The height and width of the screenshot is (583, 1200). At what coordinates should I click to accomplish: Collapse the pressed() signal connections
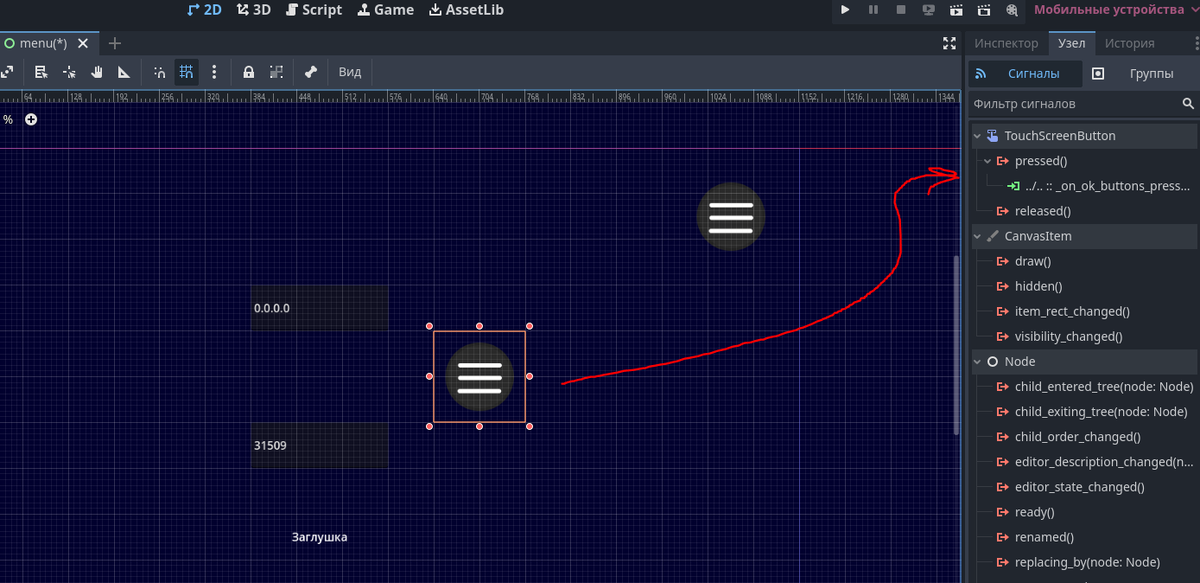pyautogui.click(x=988, y=161)
